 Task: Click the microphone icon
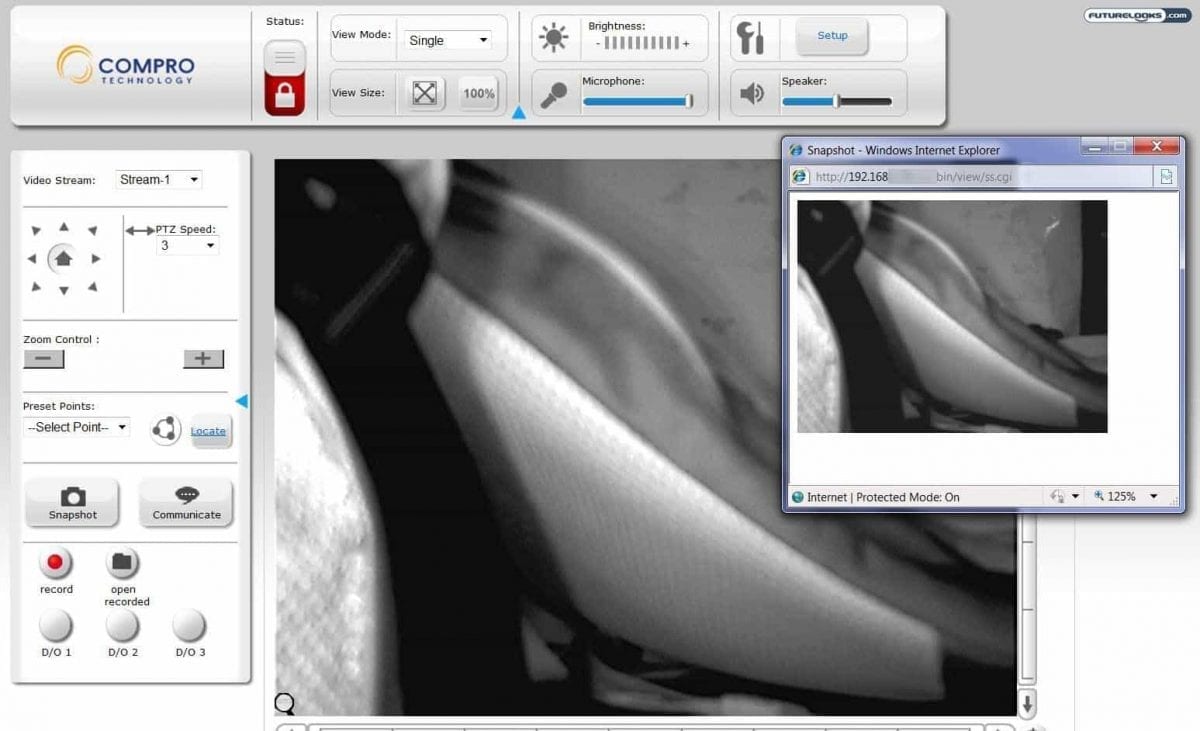coord(553,94)
